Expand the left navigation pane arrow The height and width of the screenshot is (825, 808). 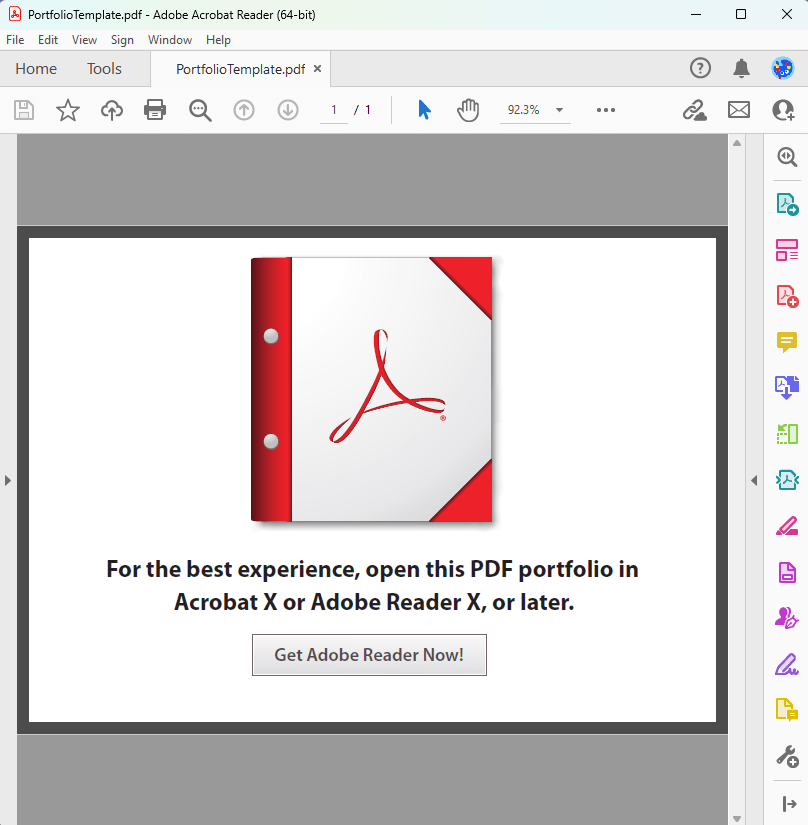(x=8, y=480)
